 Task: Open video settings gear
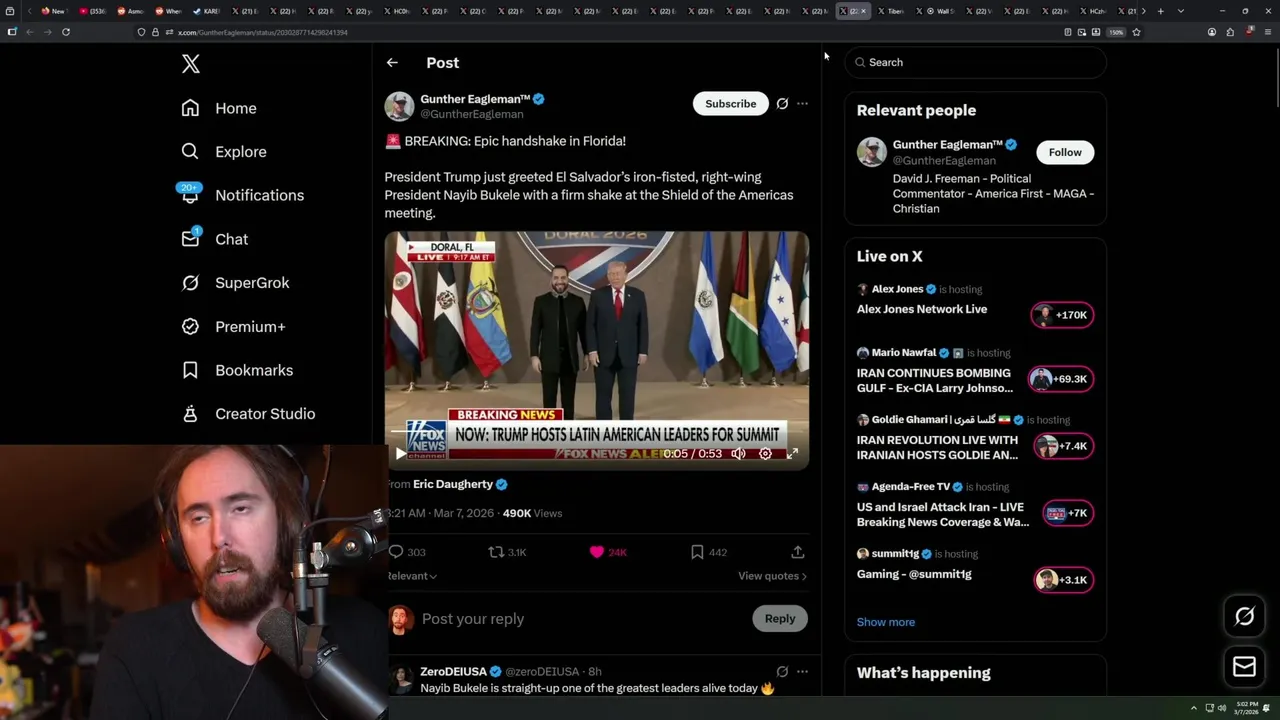765,454
